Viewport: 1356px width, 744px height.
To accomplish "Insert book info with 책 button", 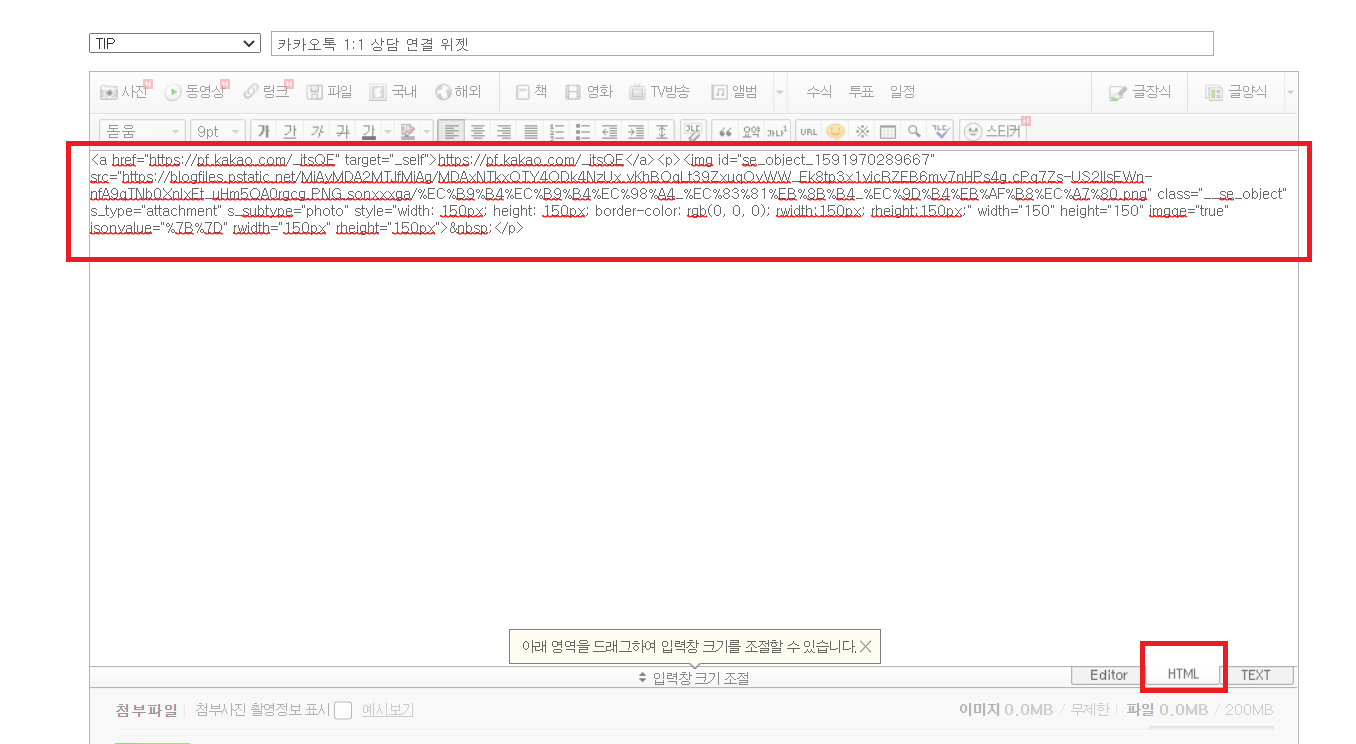I will [531, 92].
